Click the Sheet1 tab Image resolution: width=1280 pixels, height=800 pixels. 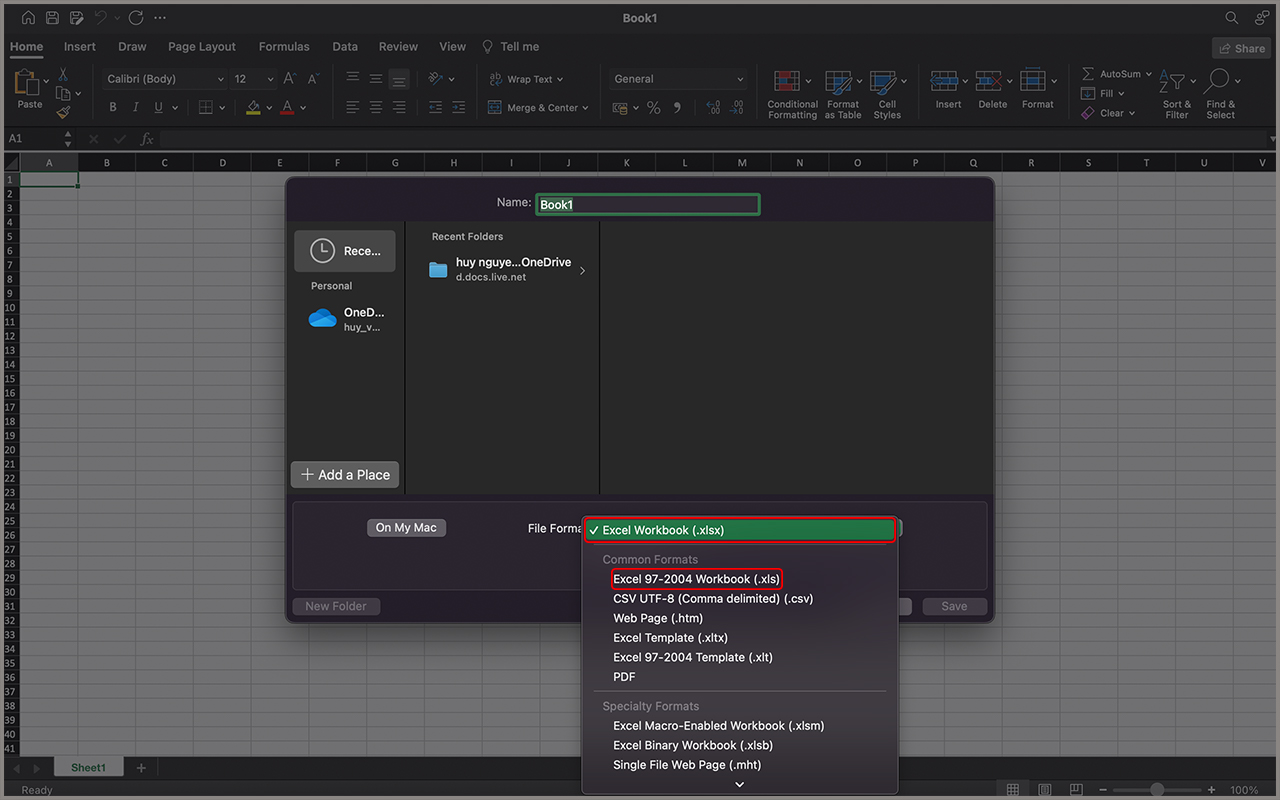[x=88, y=768]
